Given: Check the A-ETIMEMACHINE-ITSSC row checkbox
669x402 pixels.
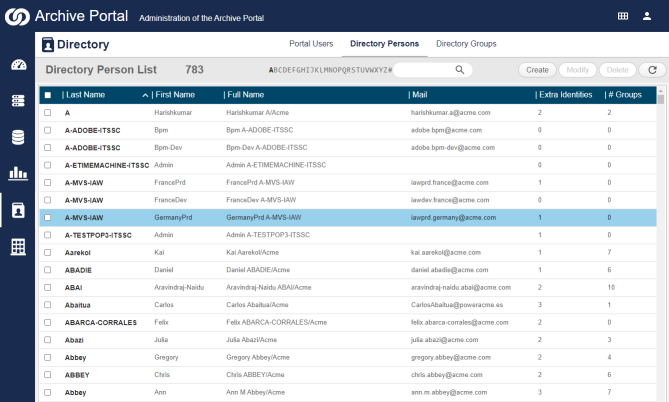Looking at the screenshot, I should point(48,165).
